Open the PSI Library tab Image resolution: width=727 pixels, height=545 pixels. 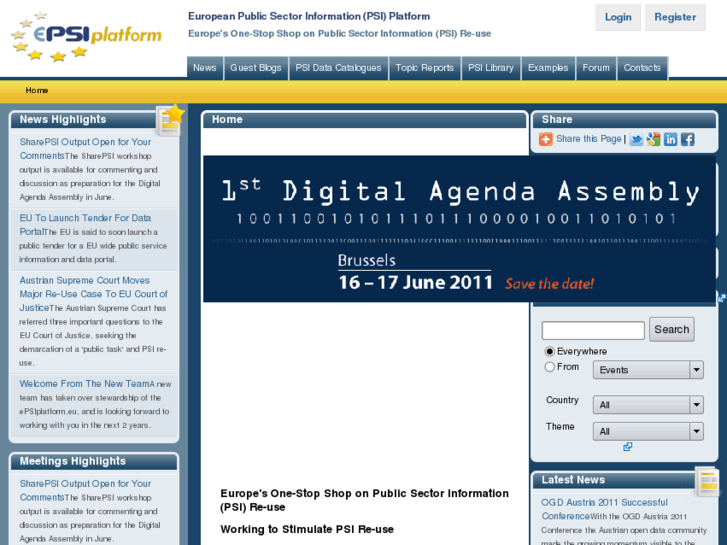491,68
